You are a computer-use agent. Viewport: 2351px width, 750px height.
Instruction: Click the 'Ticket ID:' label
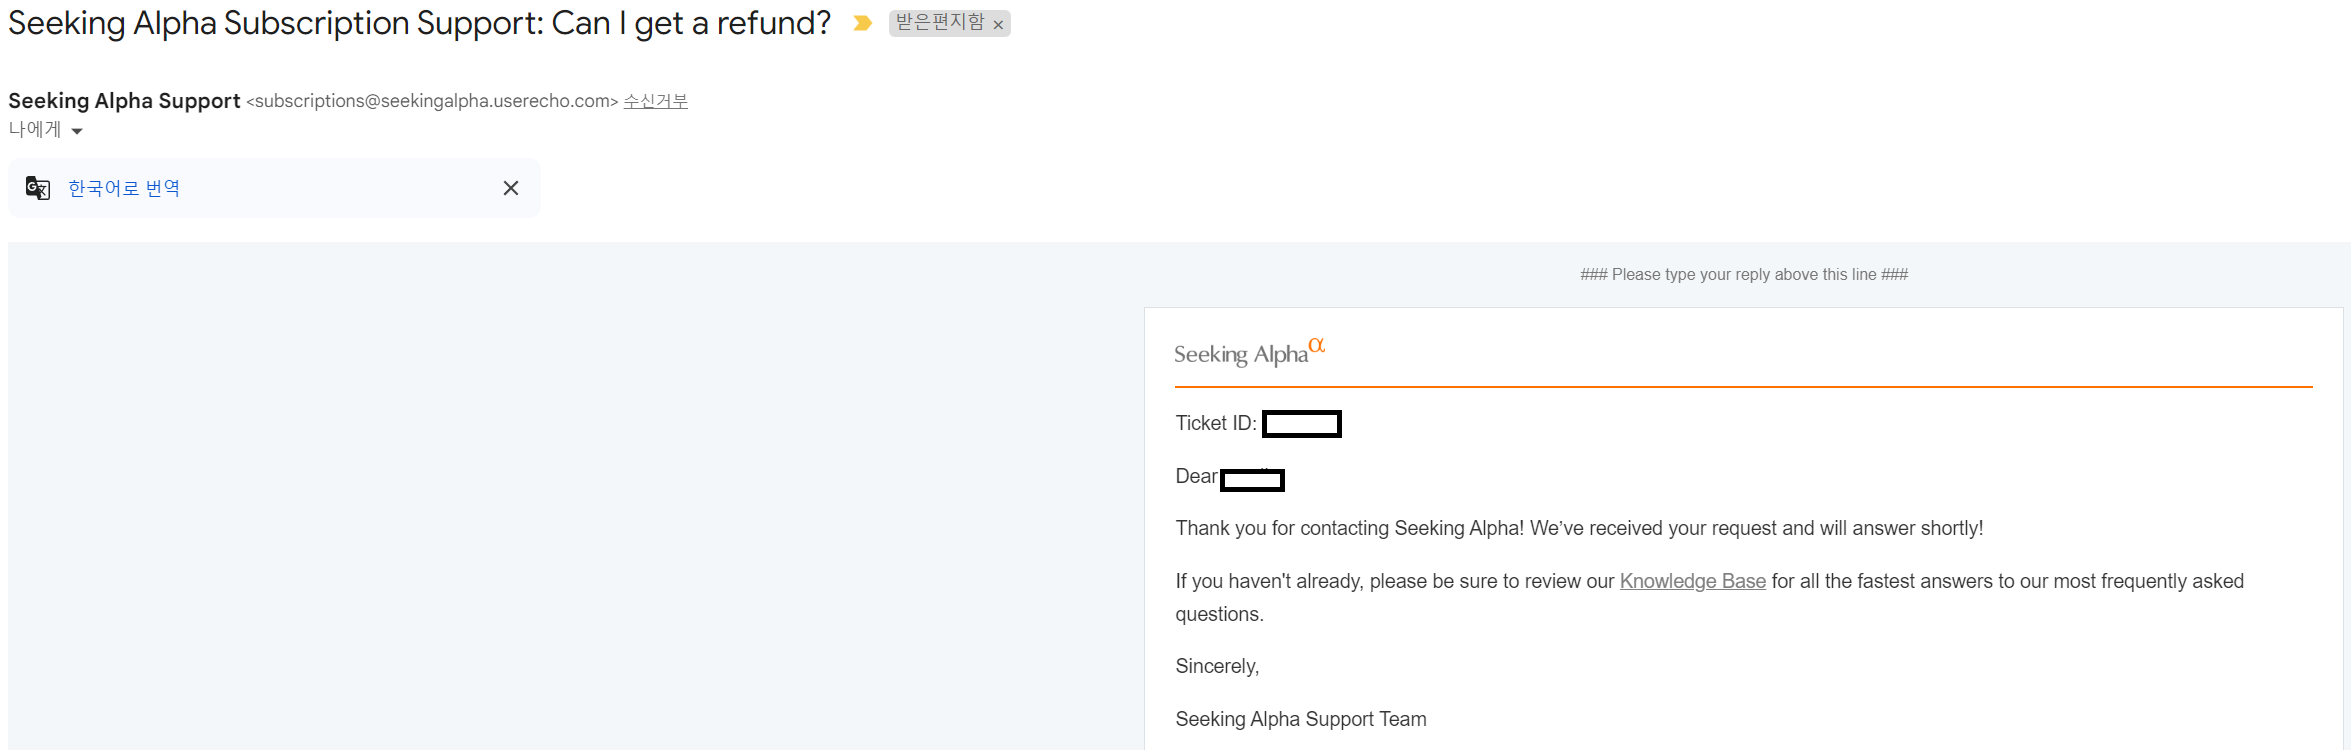tap(1216, 423)
